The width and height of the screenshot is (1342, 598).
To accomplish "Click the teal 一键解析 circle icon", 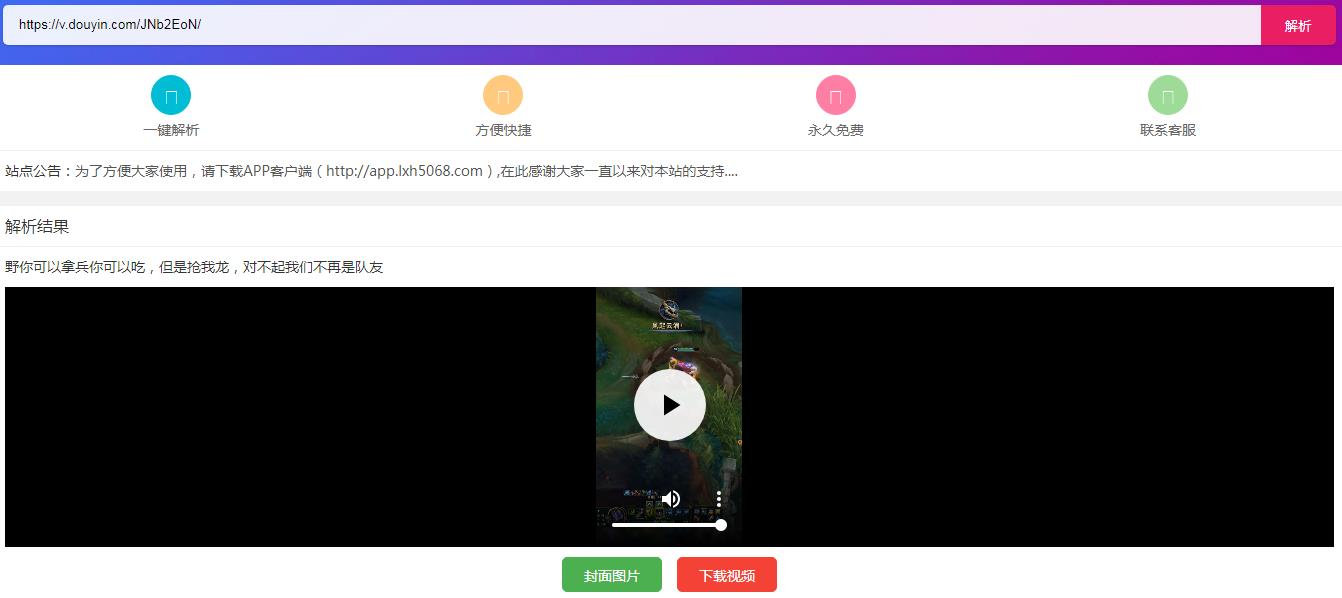I will click(x=171, y=95).
